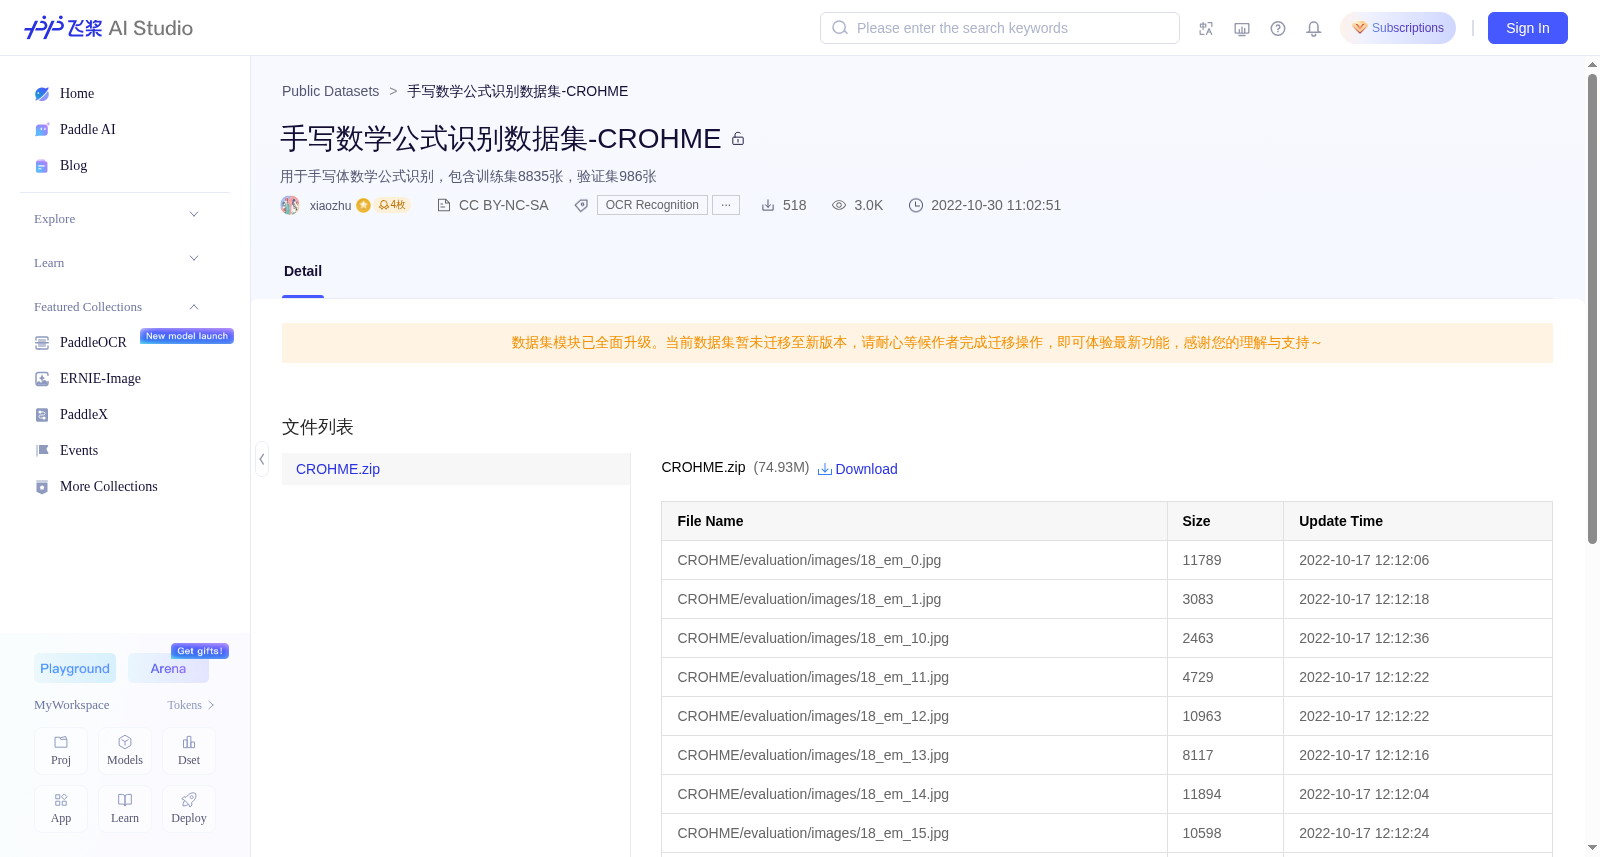Go to Home in the sidebar
The height and width of the screenshot is (857, 1600).
[77, 94]
